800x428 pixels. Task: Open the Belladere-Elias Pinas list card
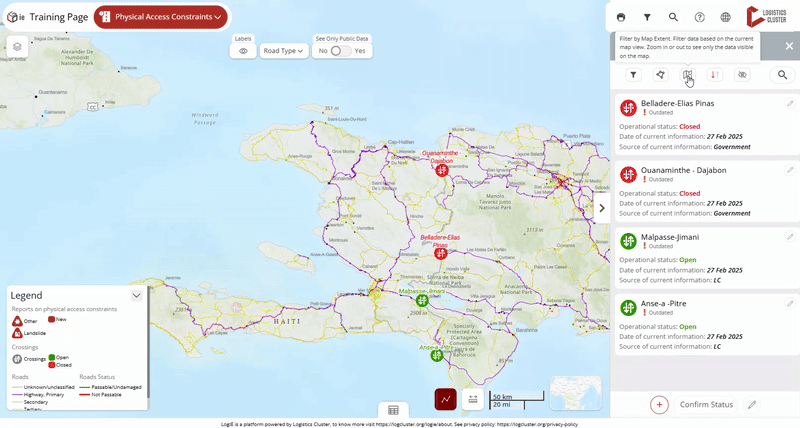coord(707,124)
